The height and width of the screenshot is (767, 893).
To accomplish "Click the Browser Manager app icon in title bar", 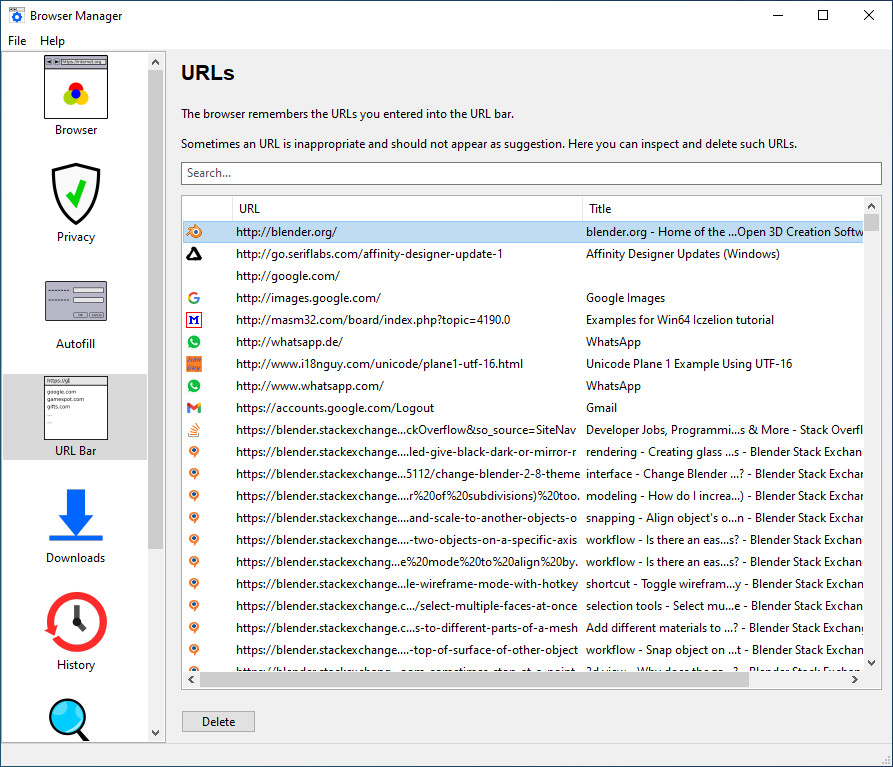I will (17, 15).
